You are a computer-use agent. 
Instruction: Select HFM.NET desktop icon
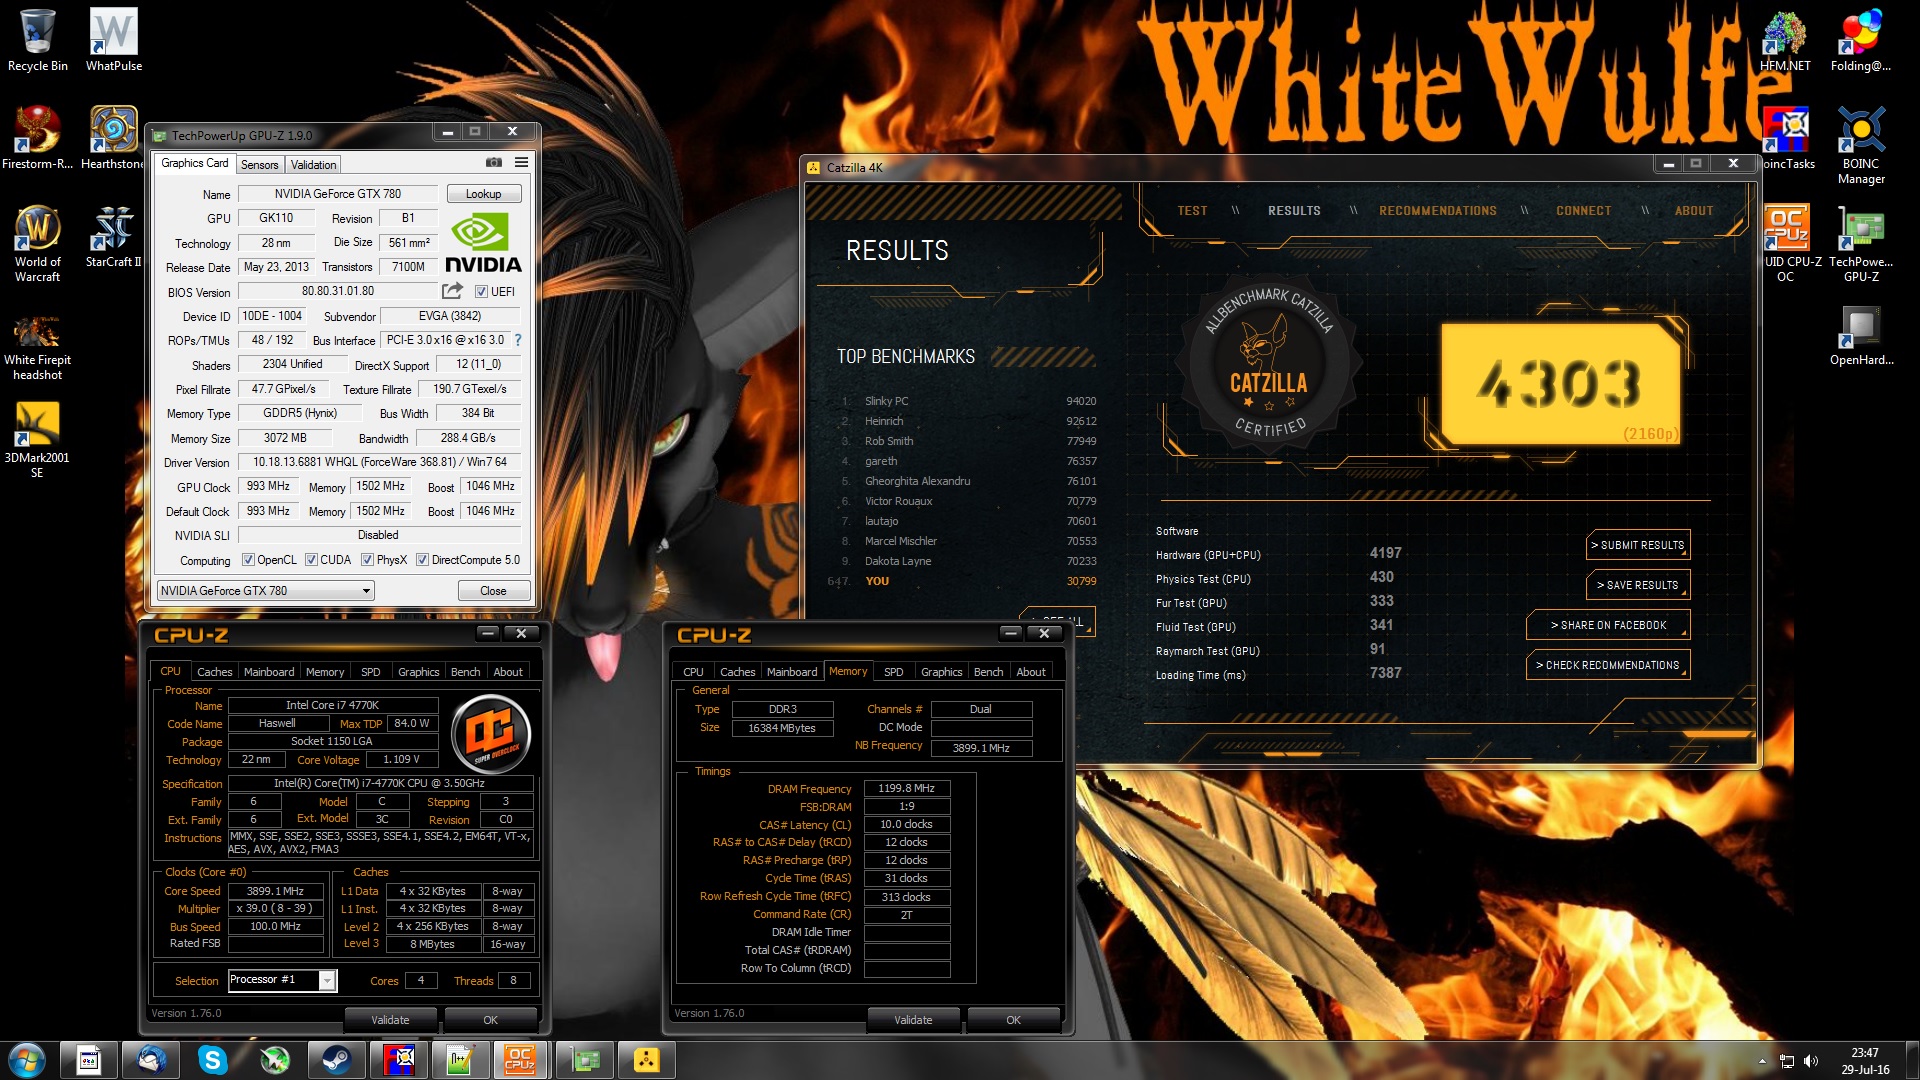click(x=1785, y=40)
